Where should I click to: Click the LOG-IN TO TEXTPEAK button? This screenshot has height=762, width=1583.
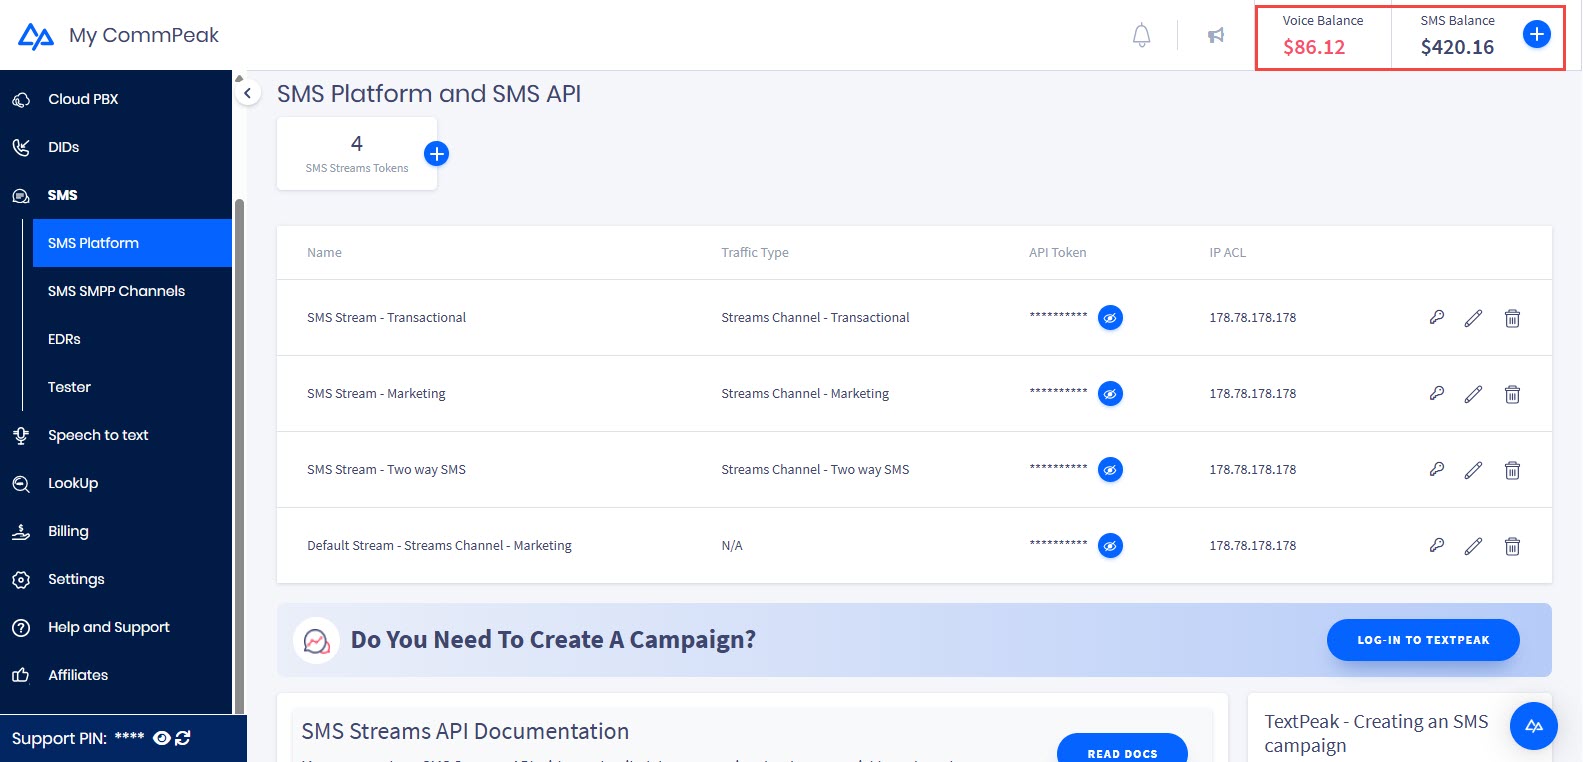point(1423,640)
